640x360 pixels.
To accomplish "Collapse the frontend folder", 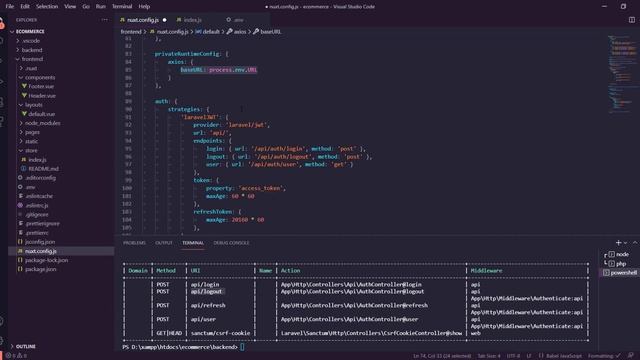I will point(32,59).
